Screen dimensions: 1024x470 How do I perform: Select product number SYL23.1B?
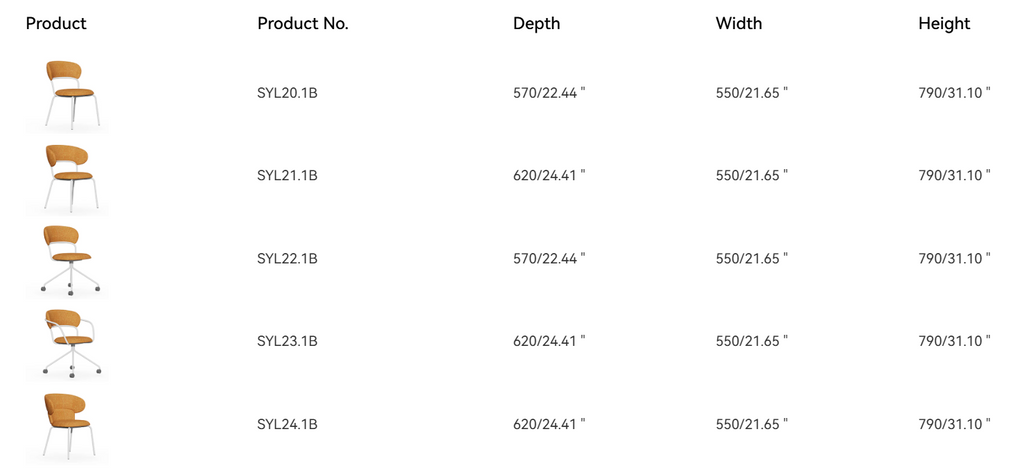point(287,341)
